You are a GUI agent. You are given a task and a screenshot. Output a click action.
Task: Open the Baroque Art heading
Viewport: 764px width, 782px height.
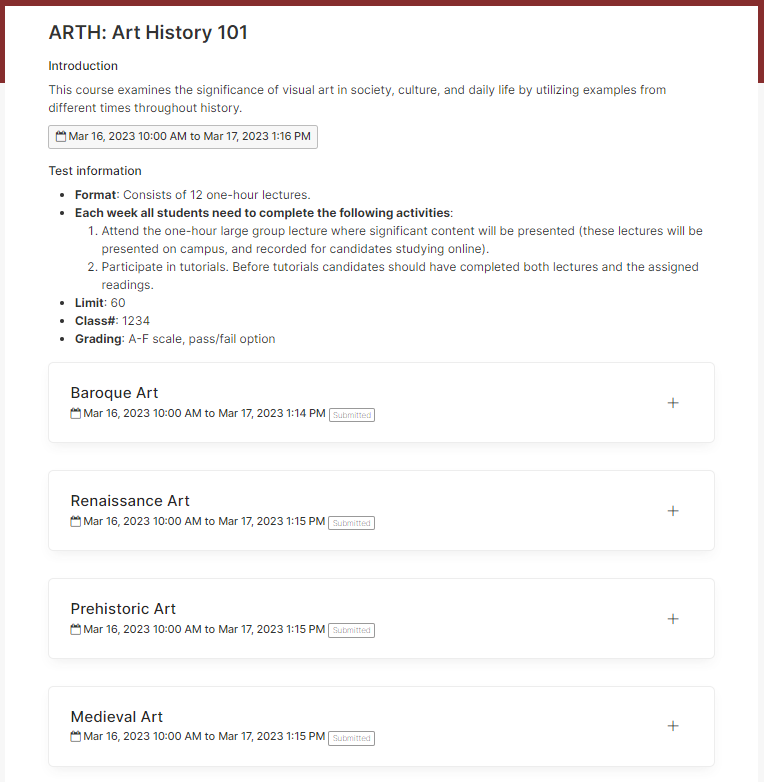tap(114, 393)
